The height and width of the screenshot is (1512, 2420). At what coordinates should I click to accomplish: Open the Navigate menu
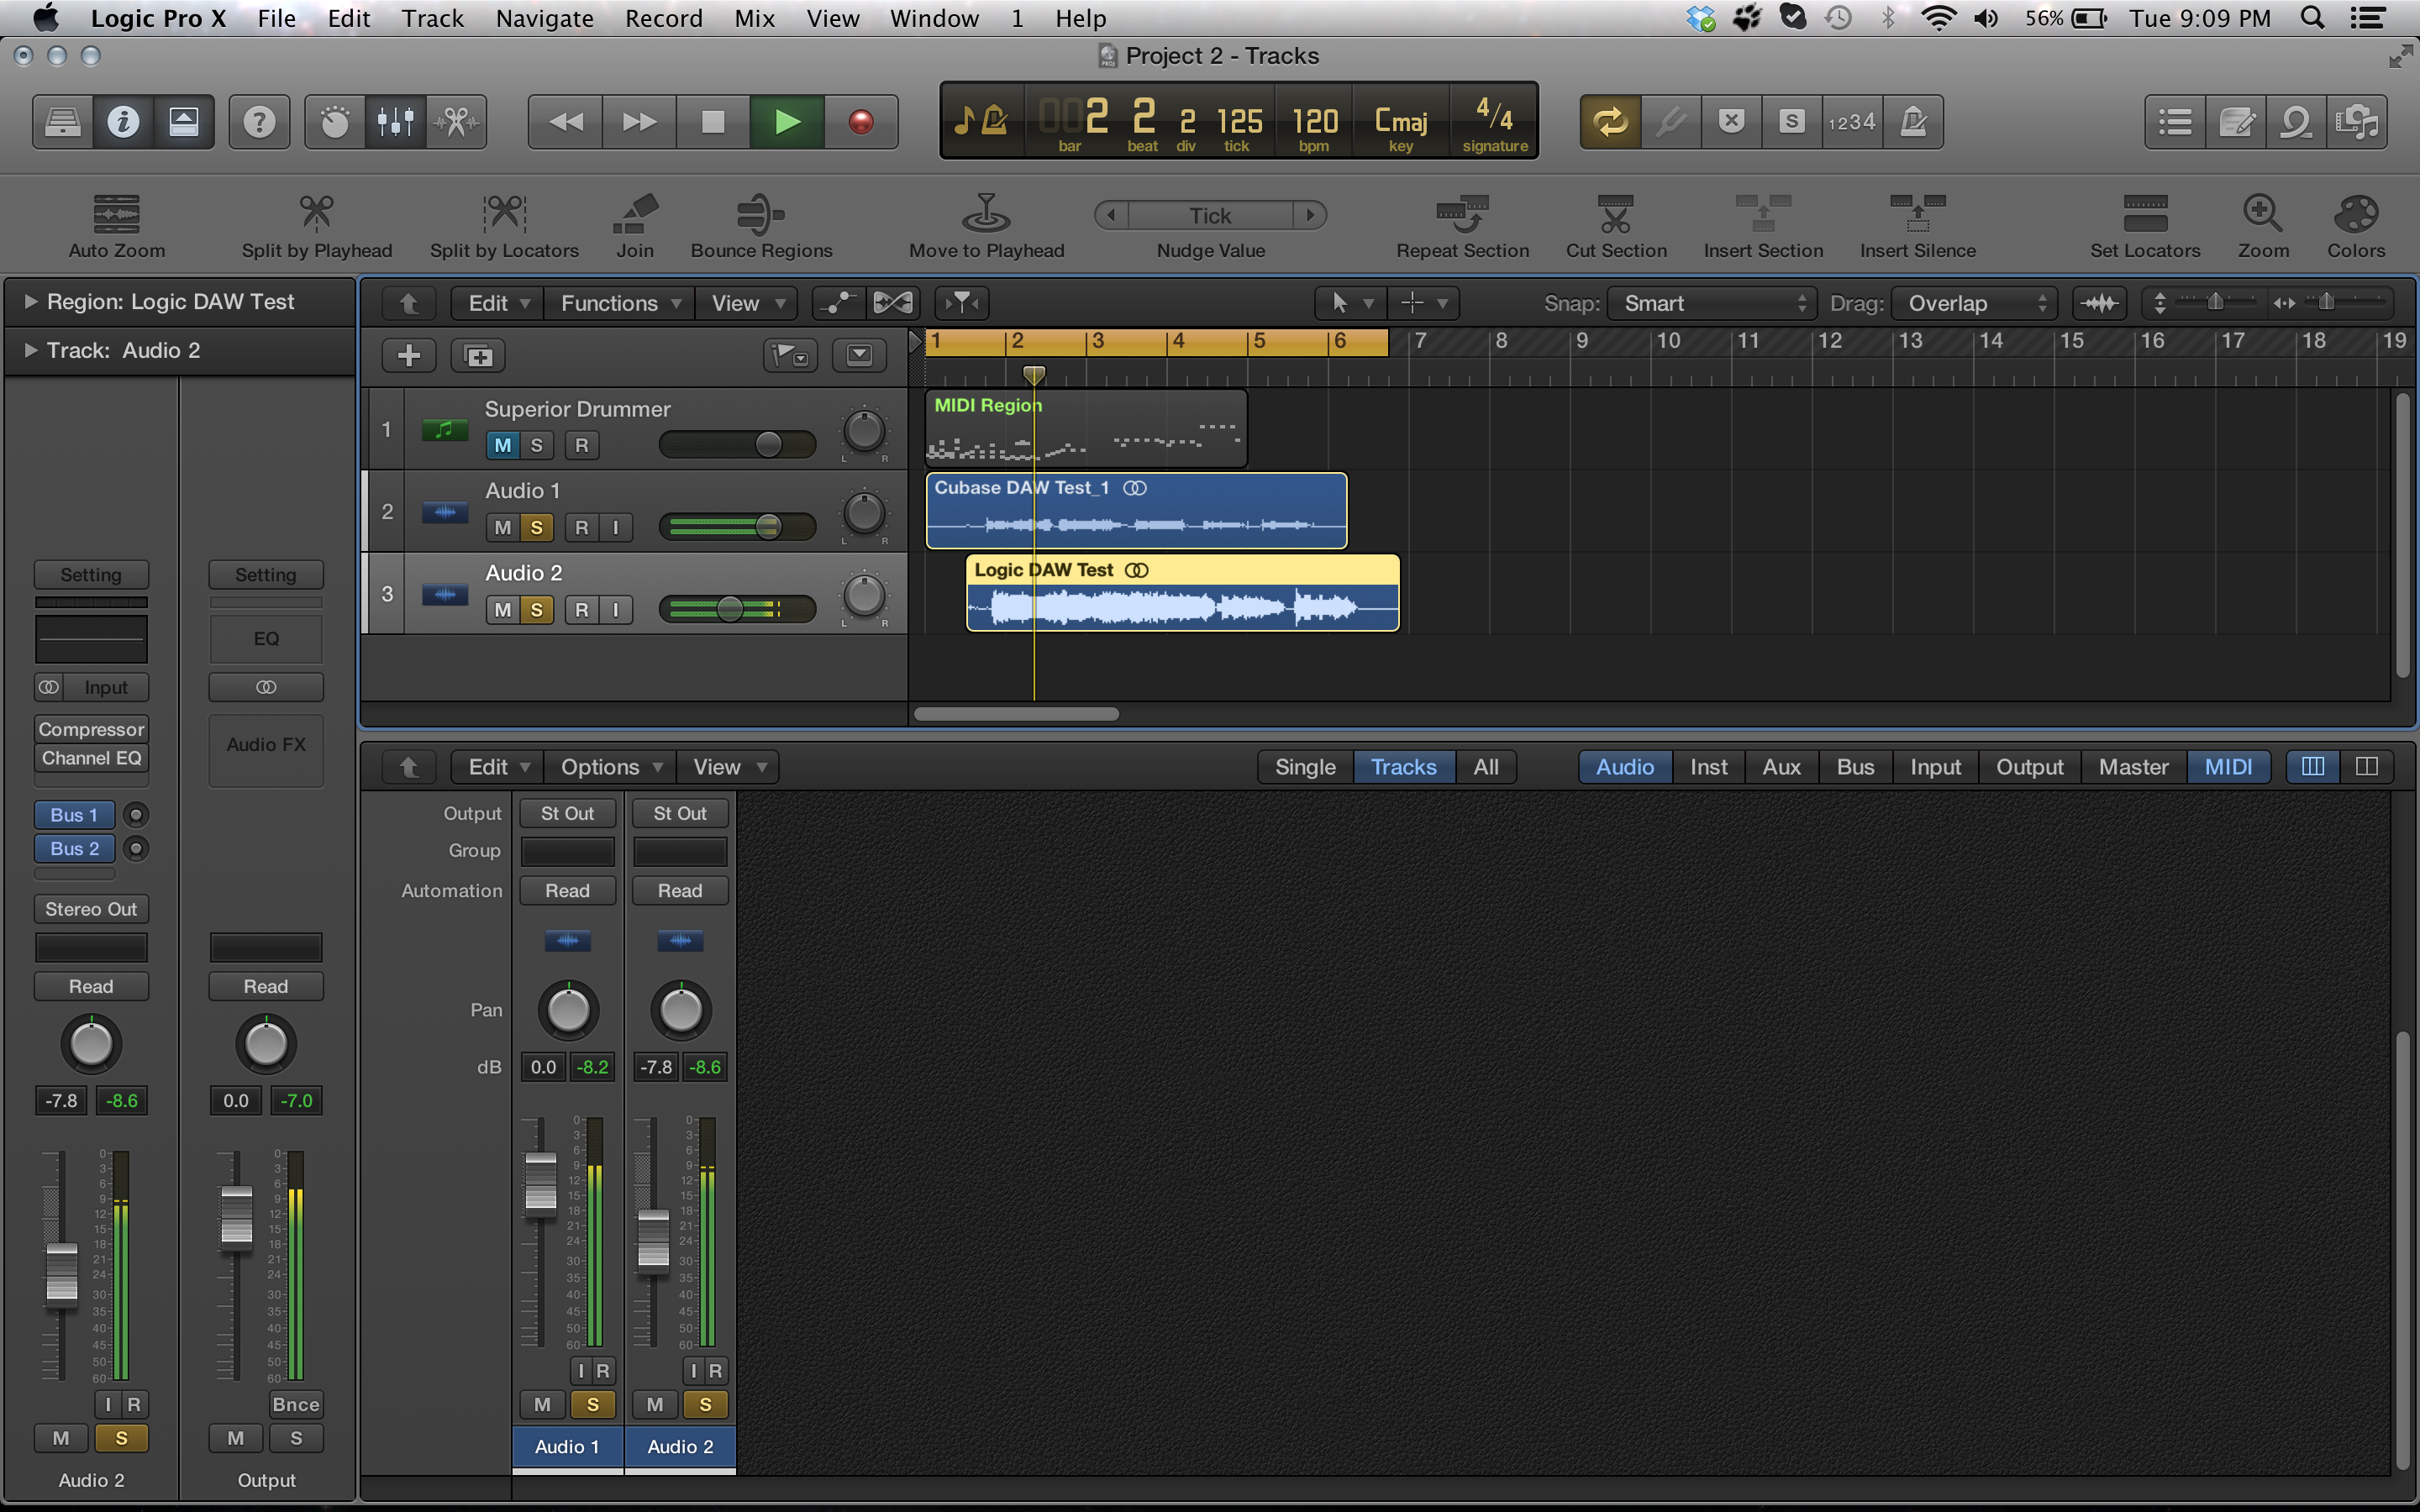click(544, 18)
